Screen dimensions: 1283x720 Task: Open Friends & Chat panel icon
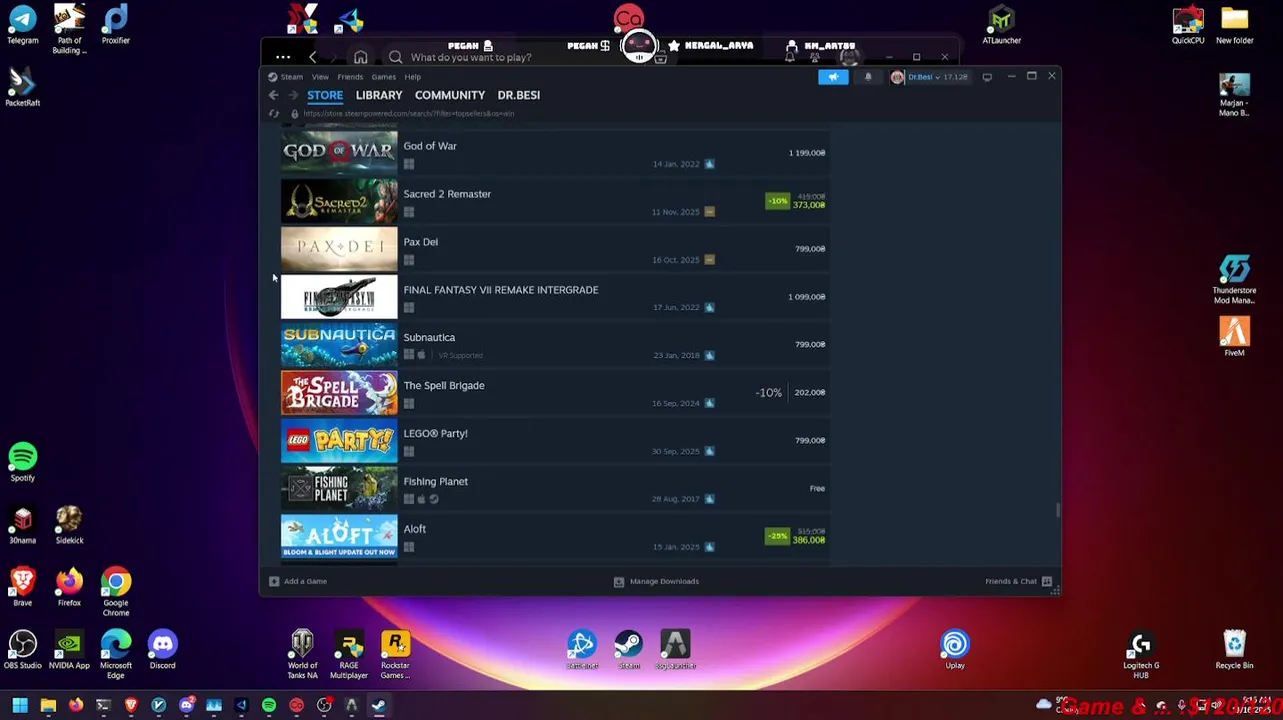1047,581
